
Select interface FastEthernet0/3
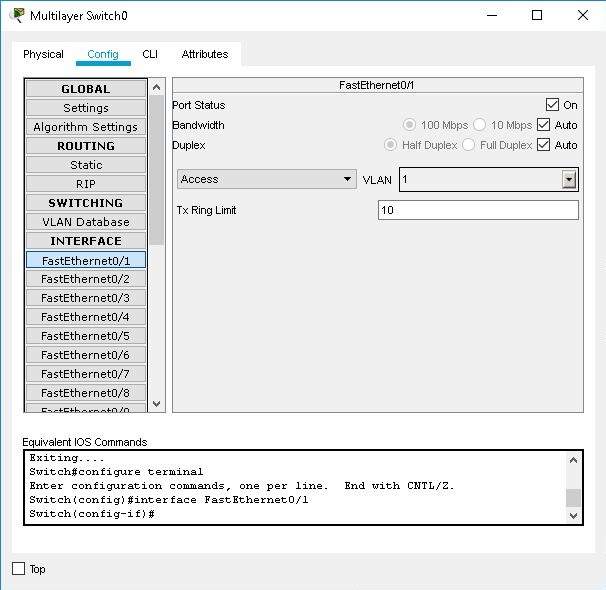[86, 298]
